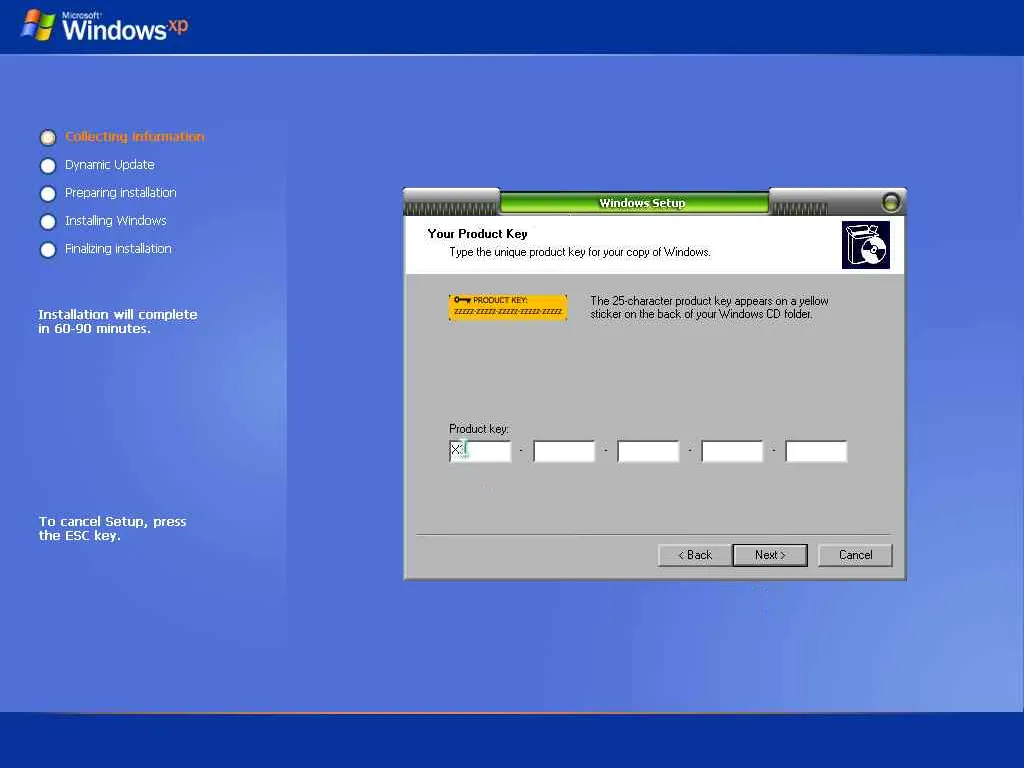Select the third product key field
The image size is (1024, 768).
pos(648,451)
